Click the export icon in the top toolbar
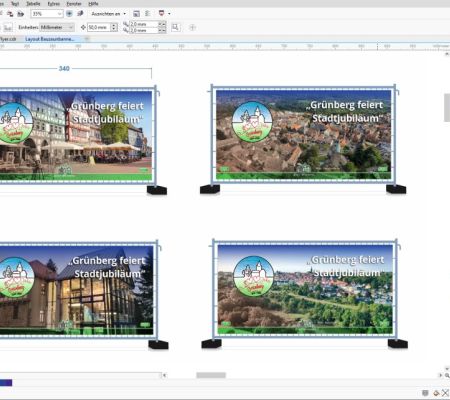Screen dimensions: 450x400 point(21,14)
